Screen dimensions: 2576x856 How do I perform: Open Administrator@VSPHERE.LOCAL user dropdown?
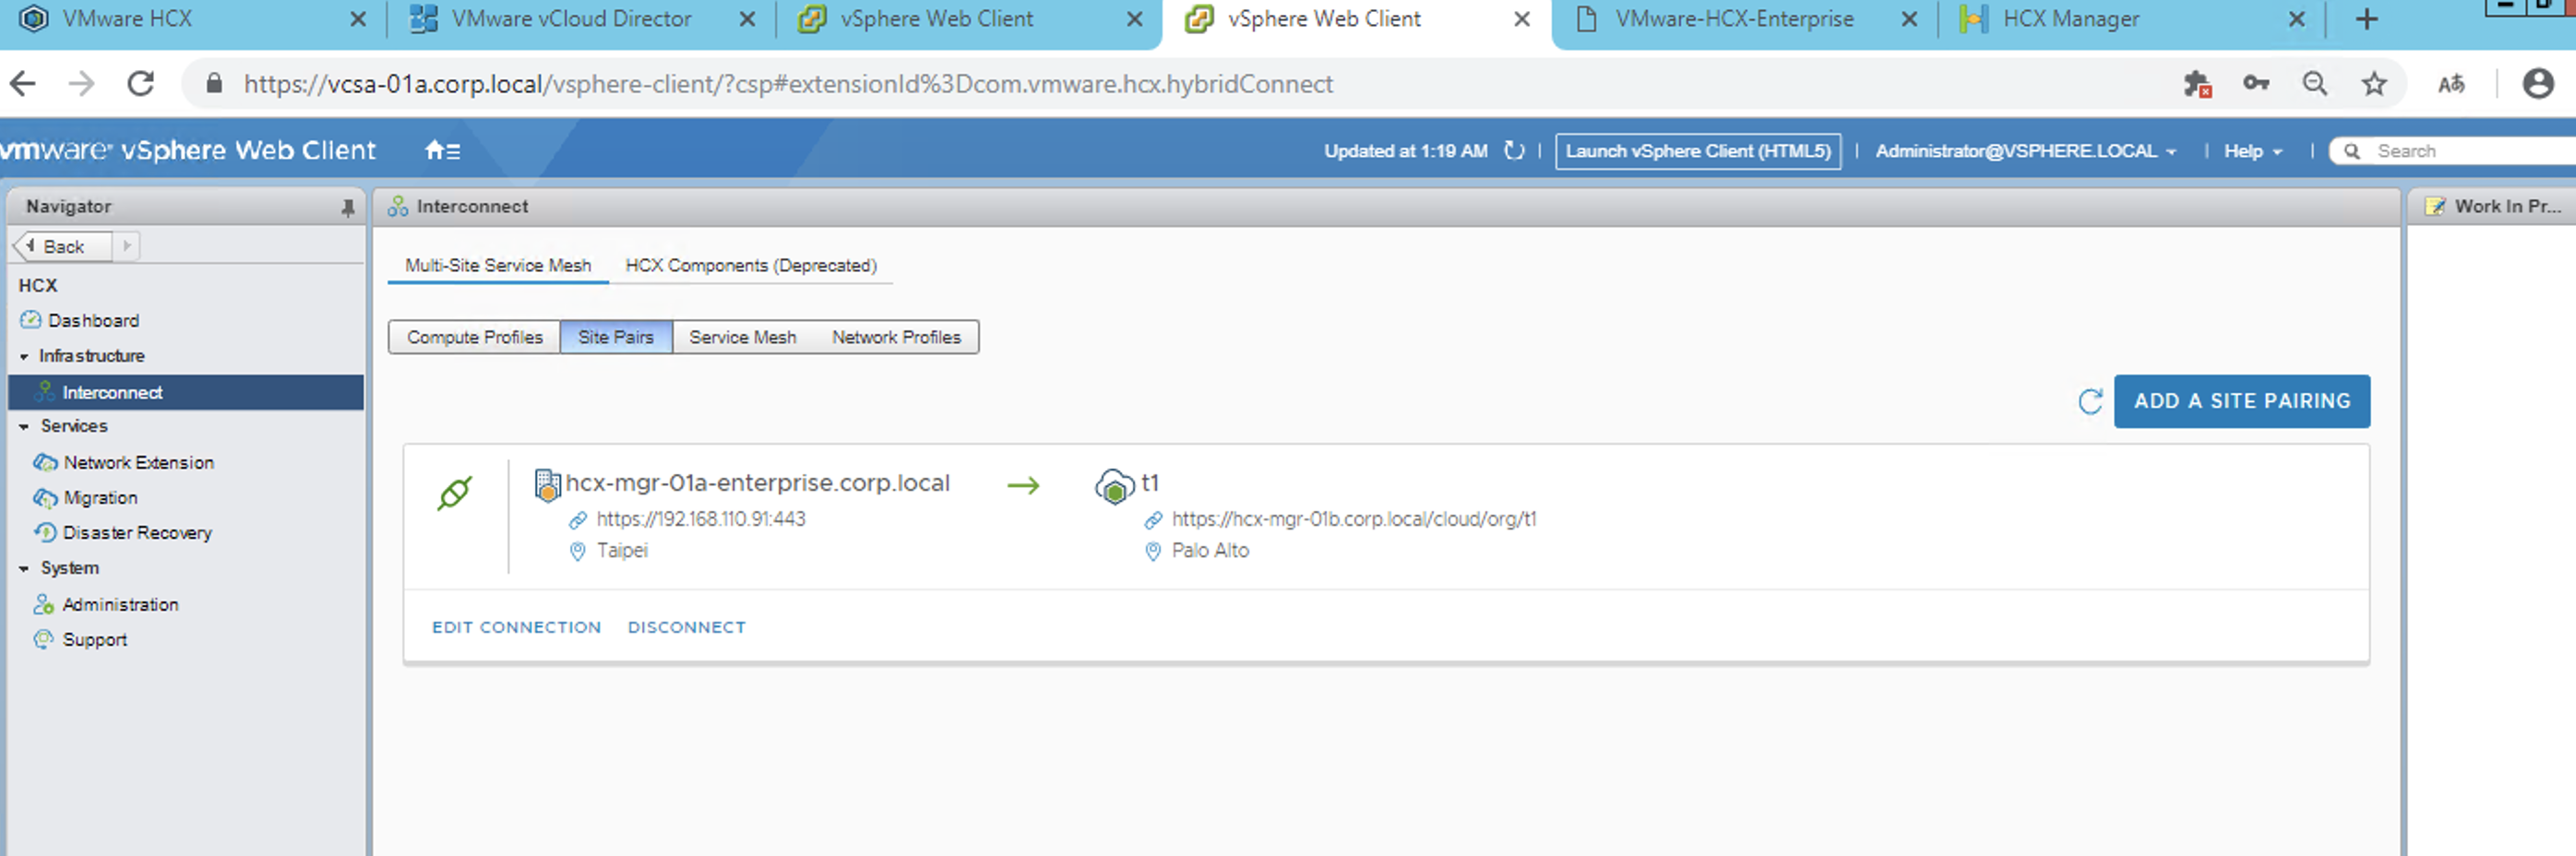(2025, 151)
